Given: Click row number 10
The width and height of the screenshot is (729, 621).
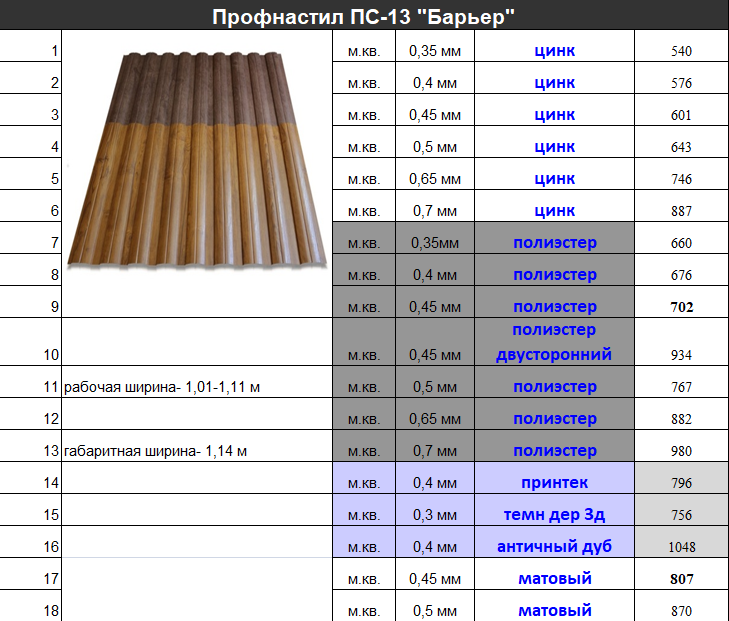Looking at the screenshot, I should 51,355.
